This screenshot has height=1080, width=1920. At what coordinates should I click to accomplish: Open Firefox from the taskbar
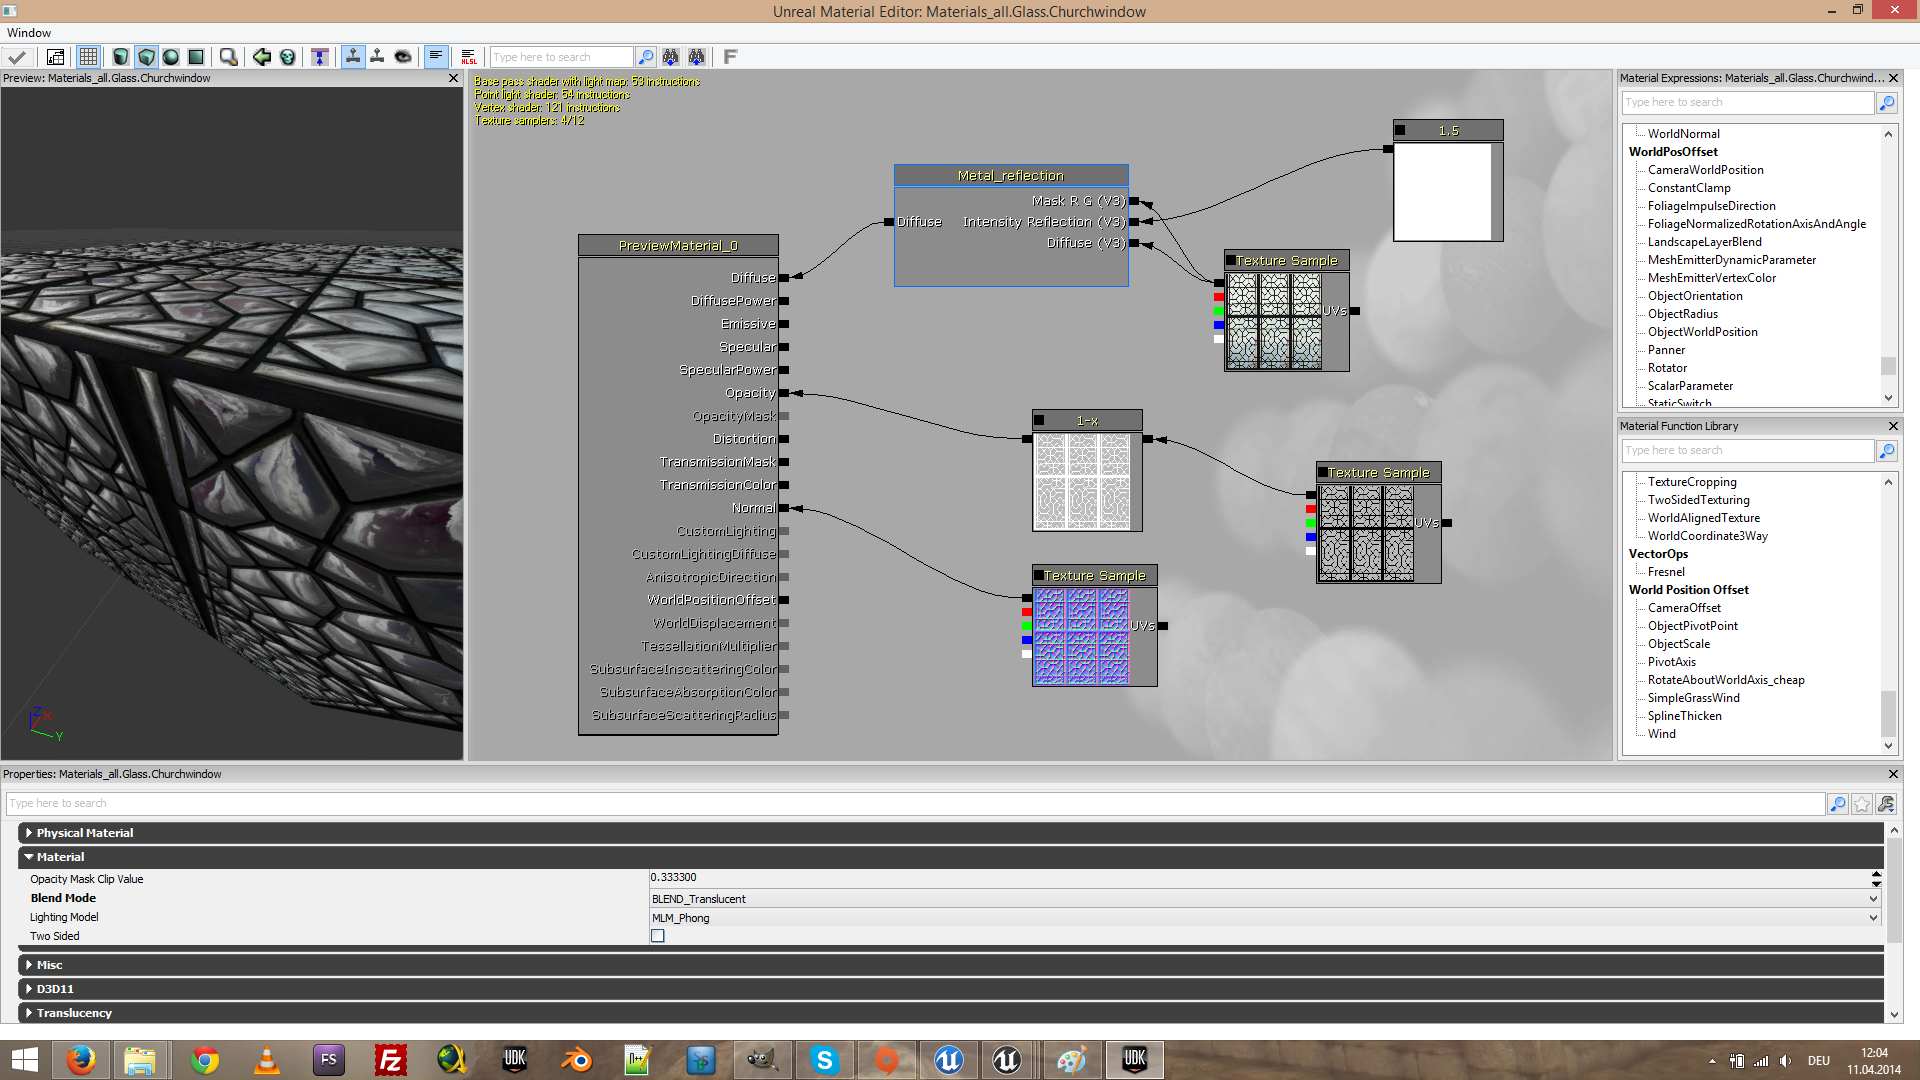tap(81, 1060)
